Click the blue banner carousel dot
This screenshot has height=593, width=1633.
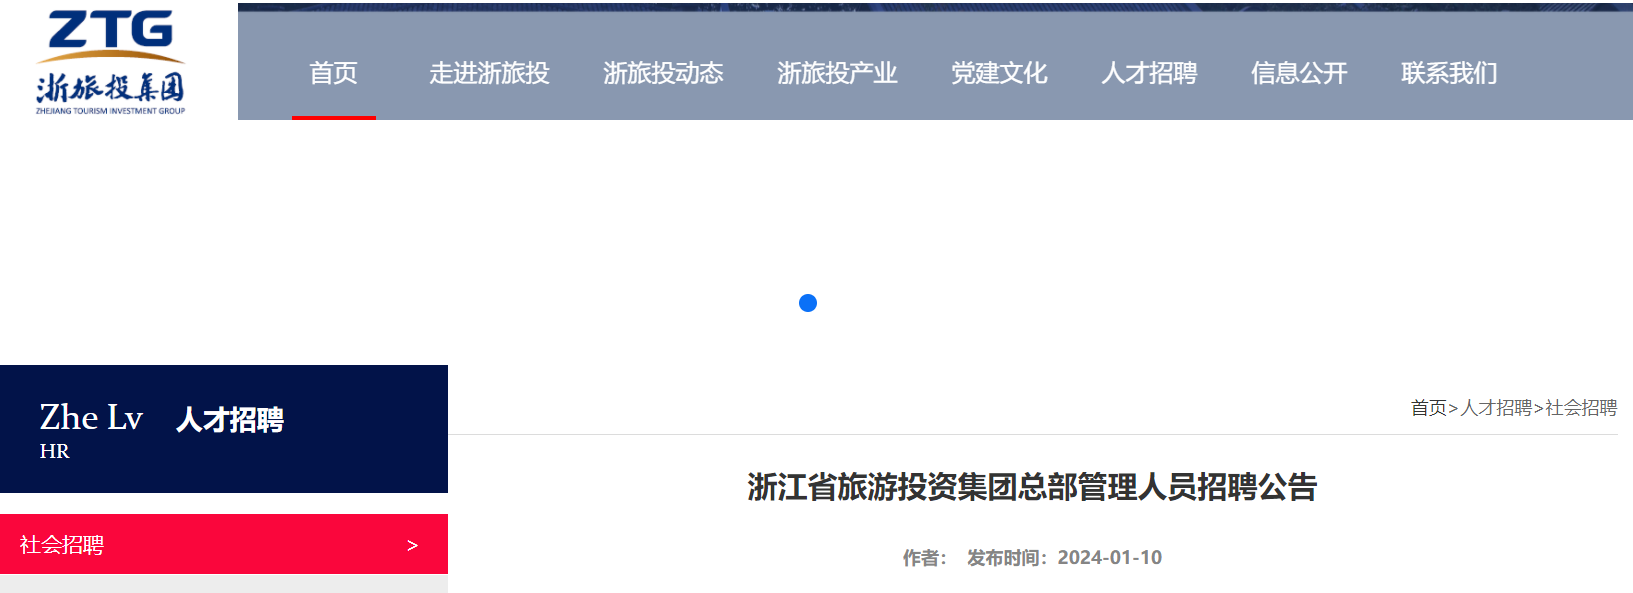808,303
